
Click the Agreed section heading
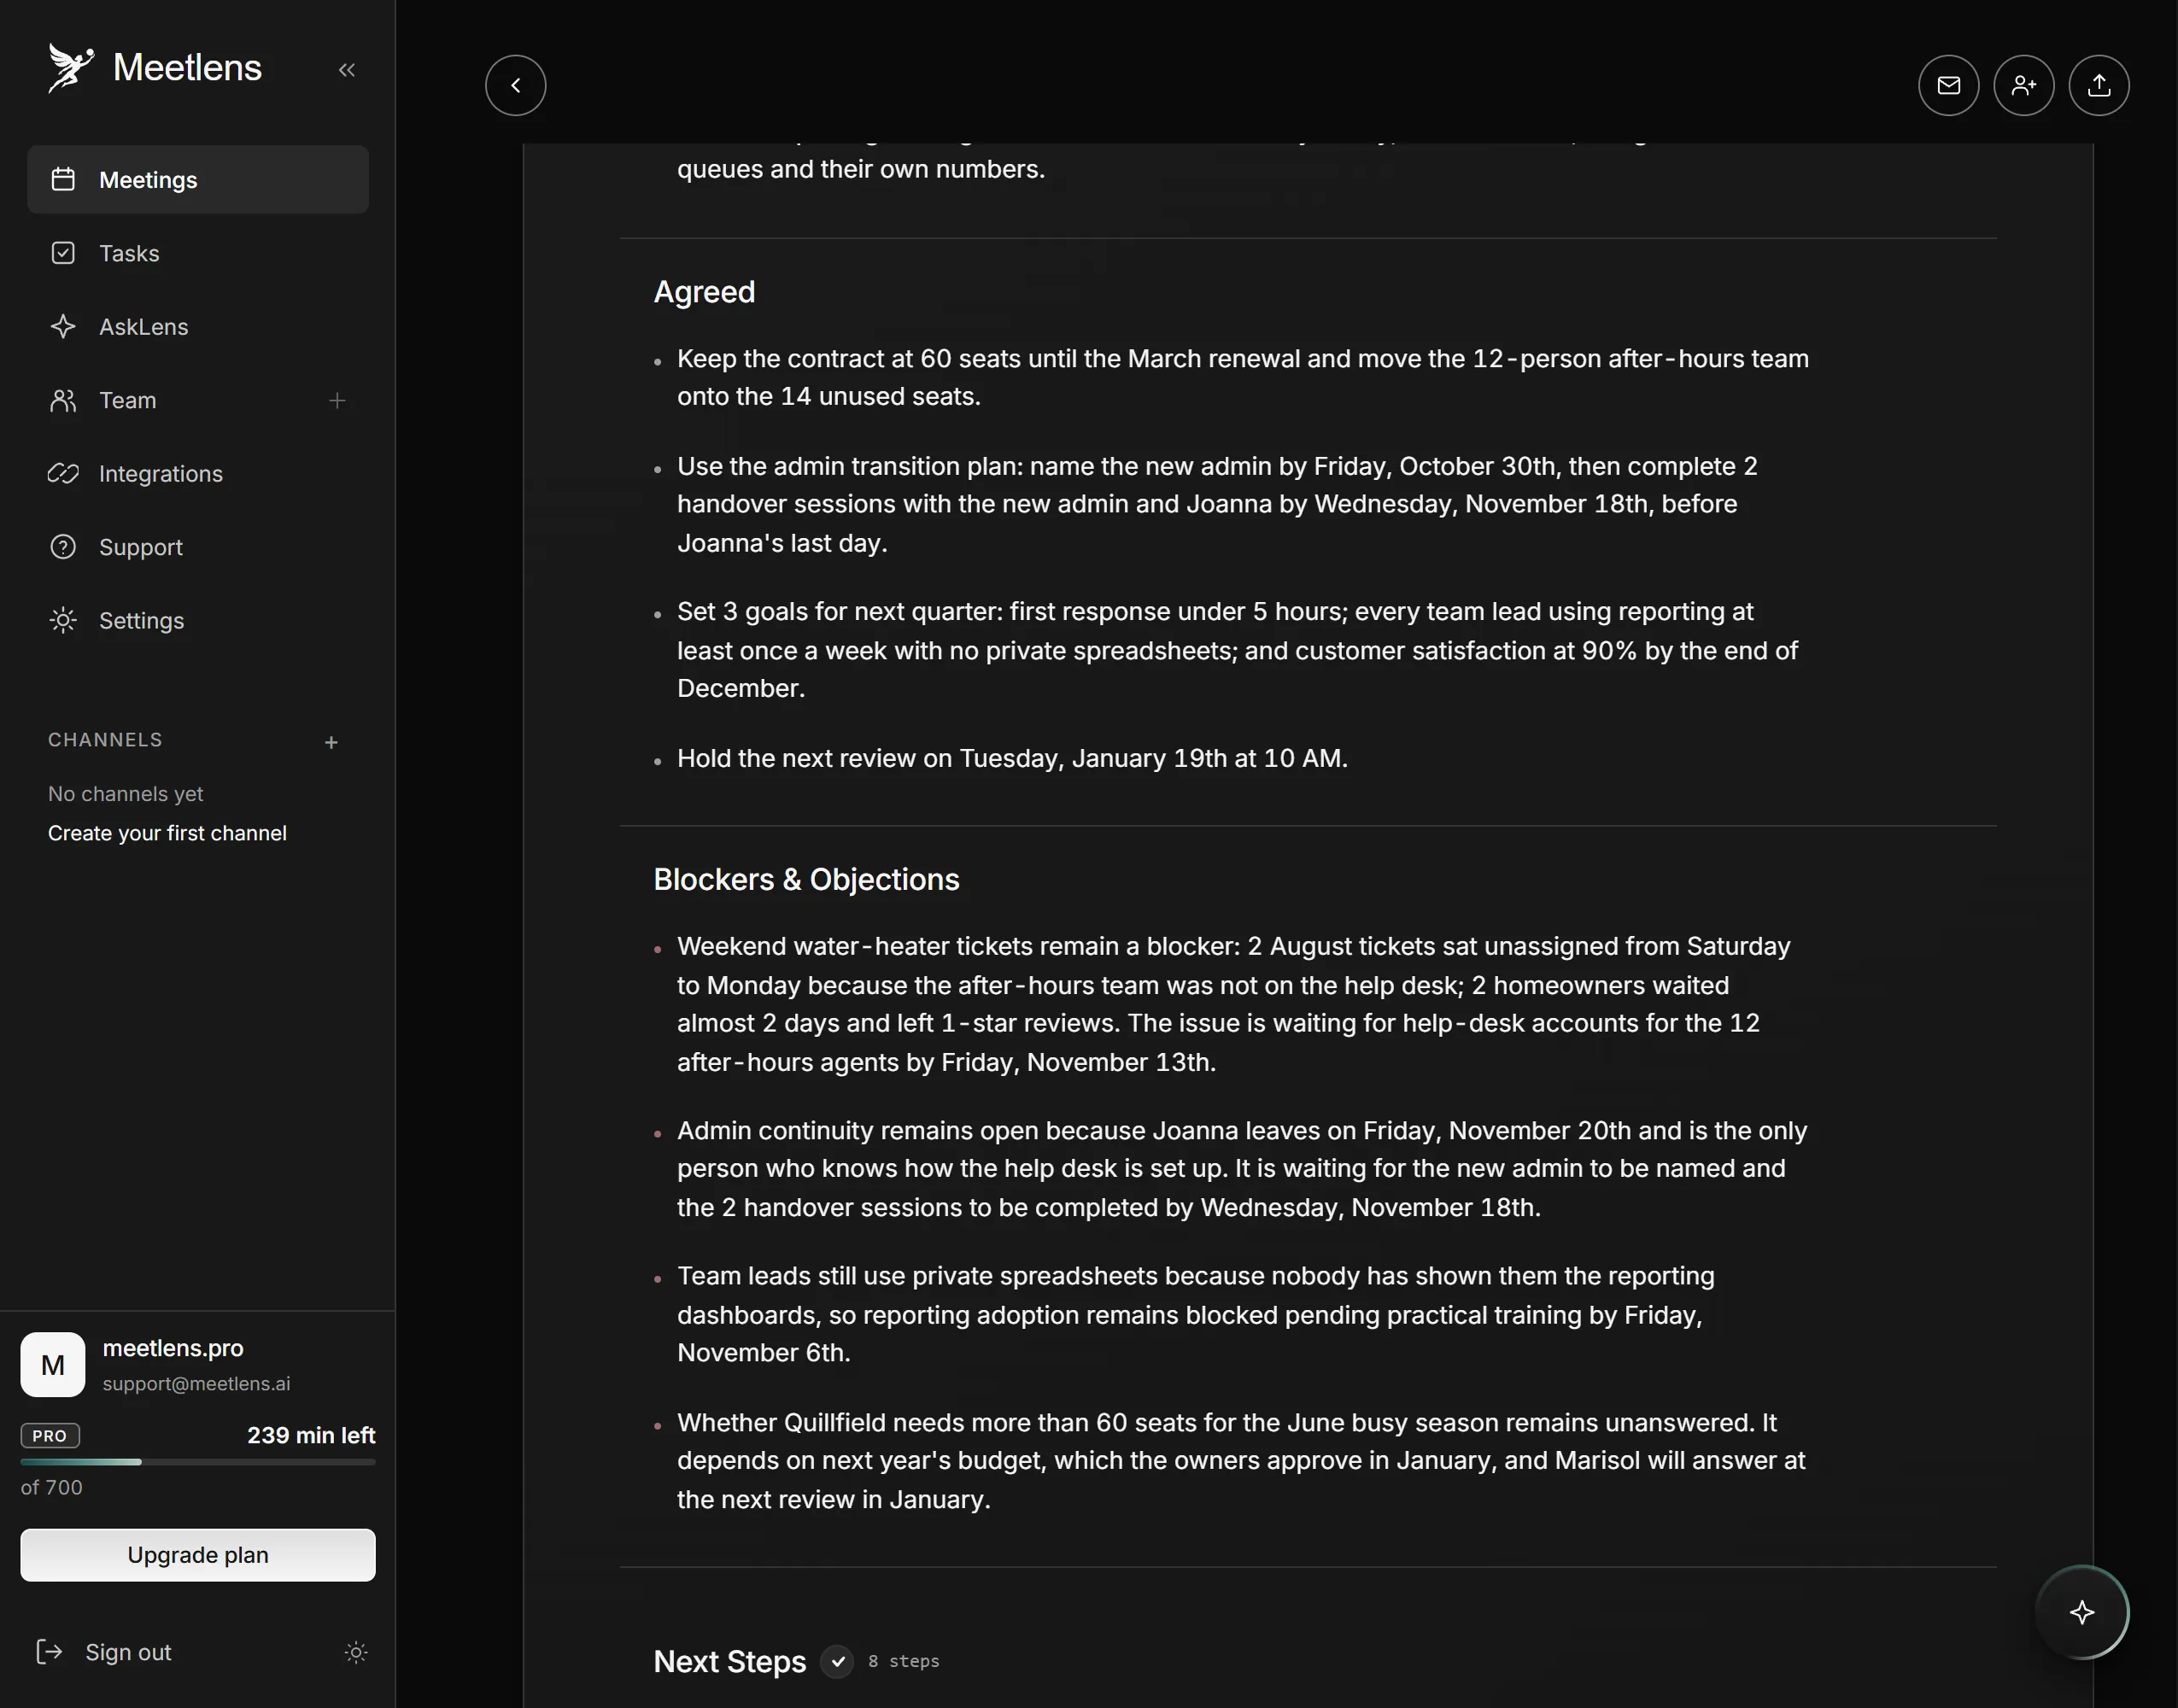(704, 292)
